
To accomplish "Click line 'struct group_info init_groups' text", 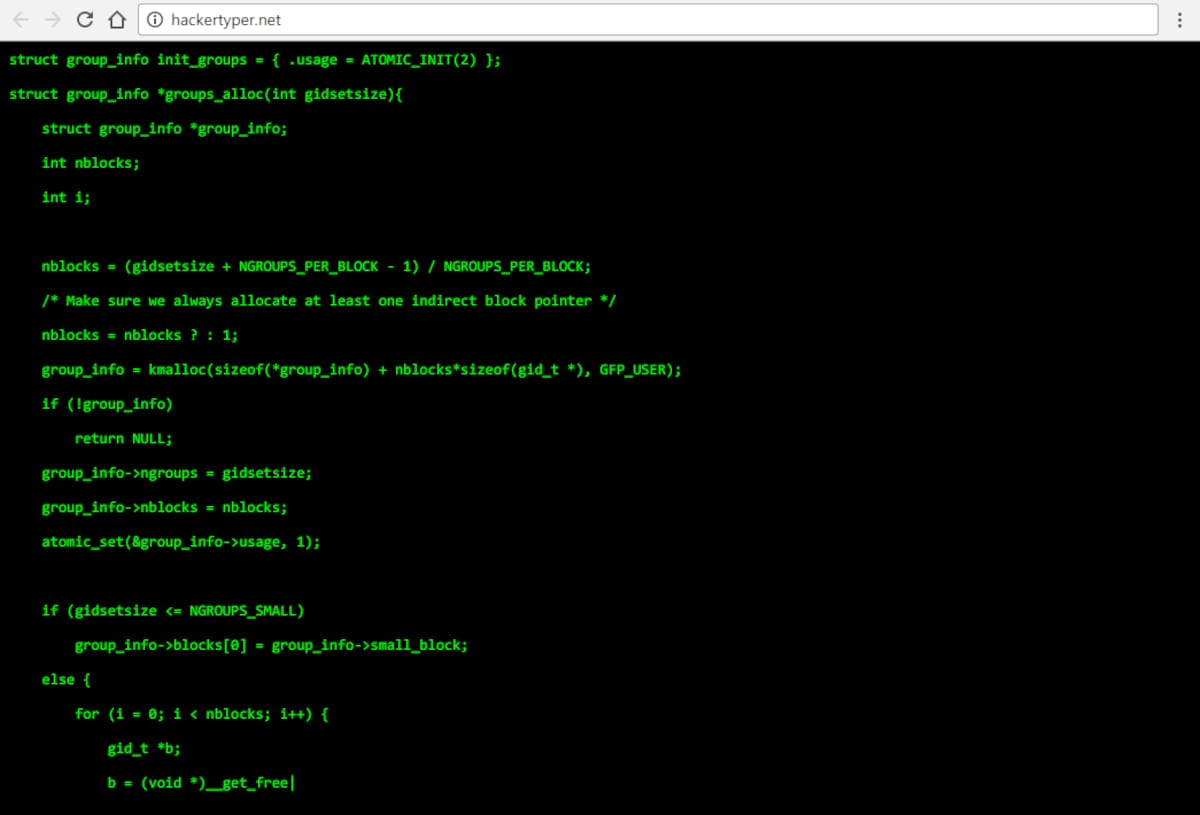I will (255, 60).
